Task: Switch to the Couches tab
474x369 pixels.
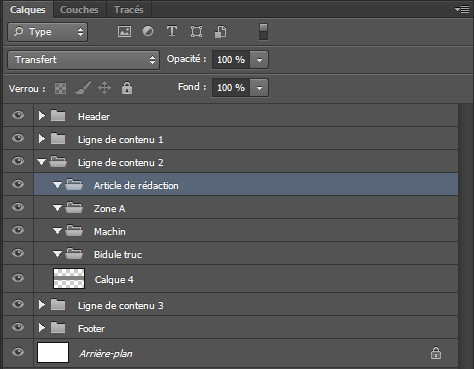Action: click(79, 10)
